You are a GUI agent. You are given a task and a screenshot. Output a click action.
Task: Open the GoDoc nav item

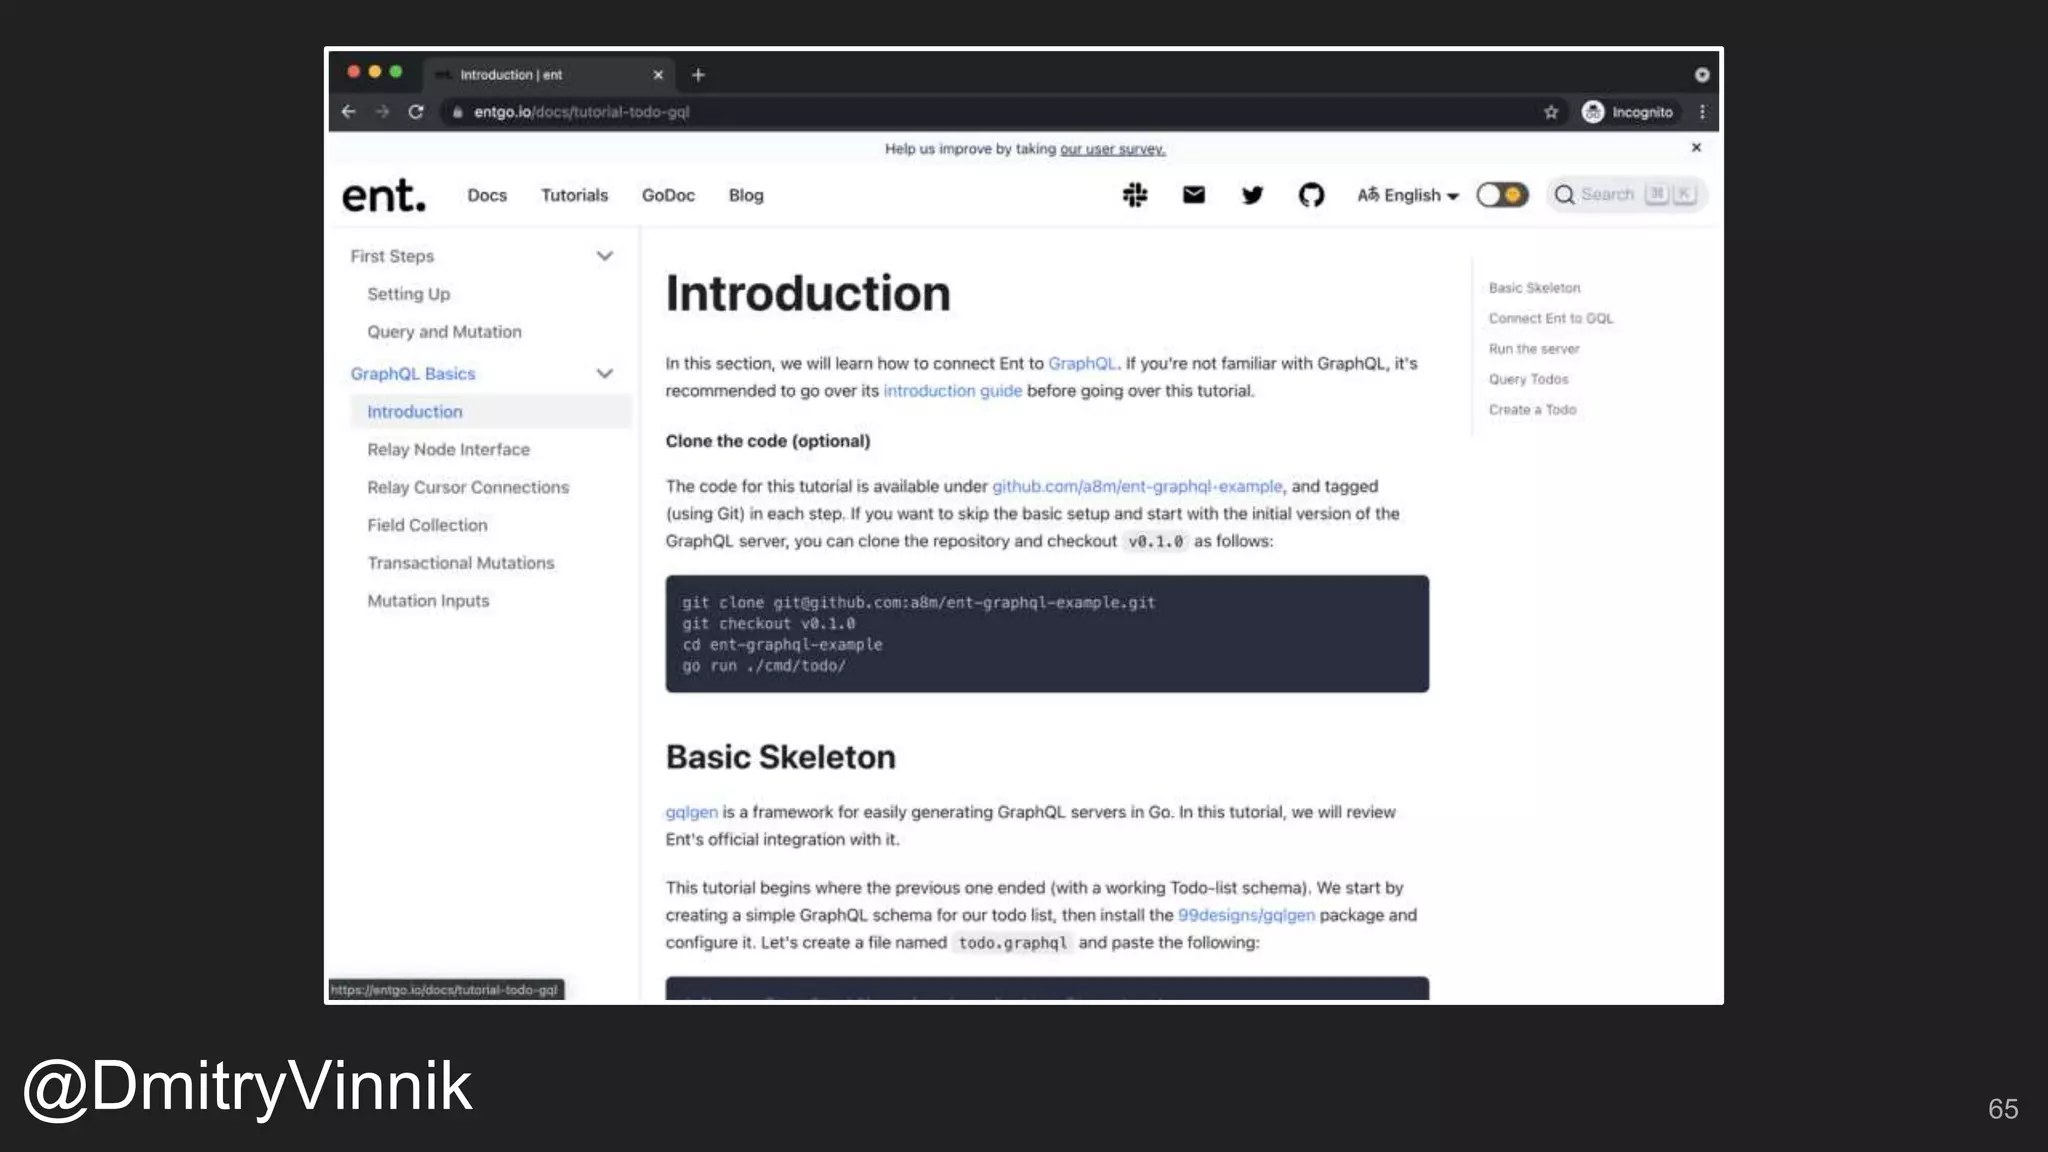668,195
